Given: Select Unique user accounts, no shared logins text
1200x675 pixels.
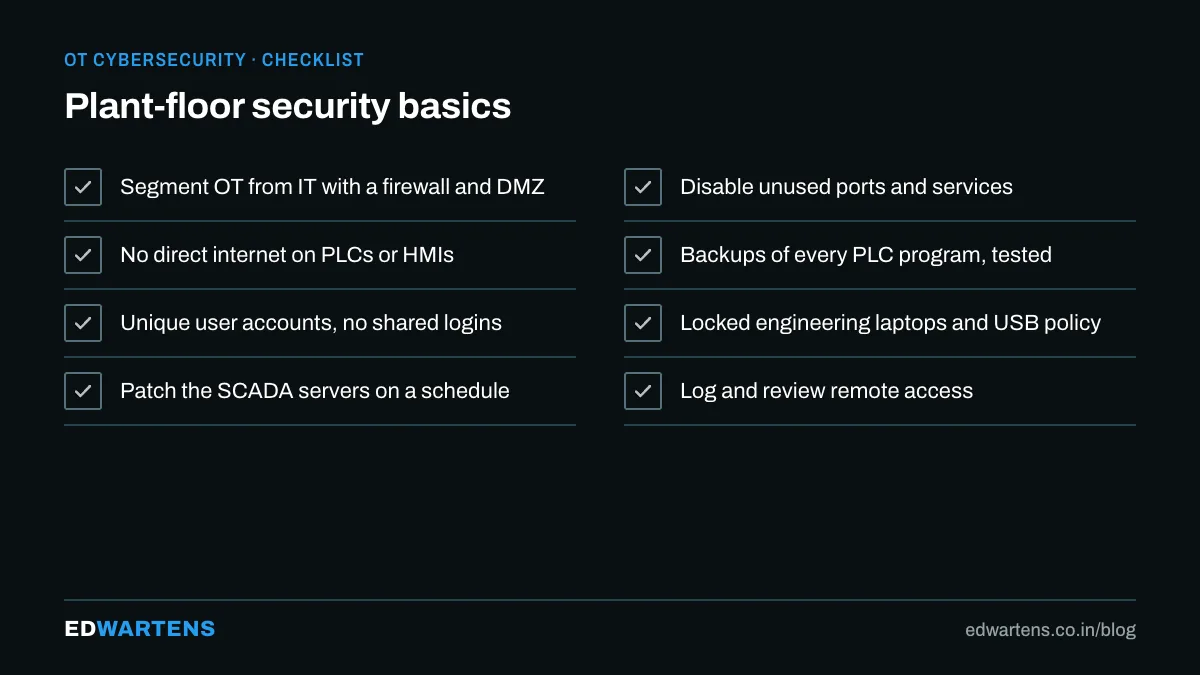Looking at the screenshot, I should [x=311, y=323].
